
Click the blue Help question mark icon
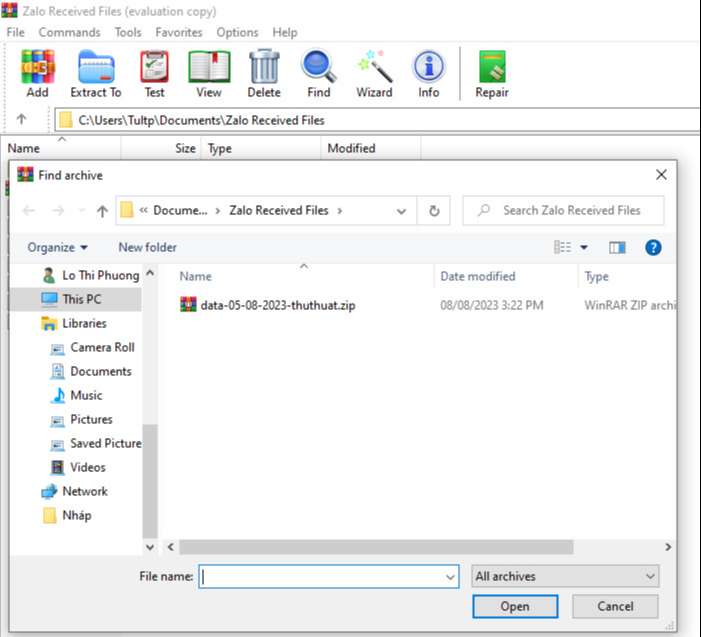coord(653,247)
